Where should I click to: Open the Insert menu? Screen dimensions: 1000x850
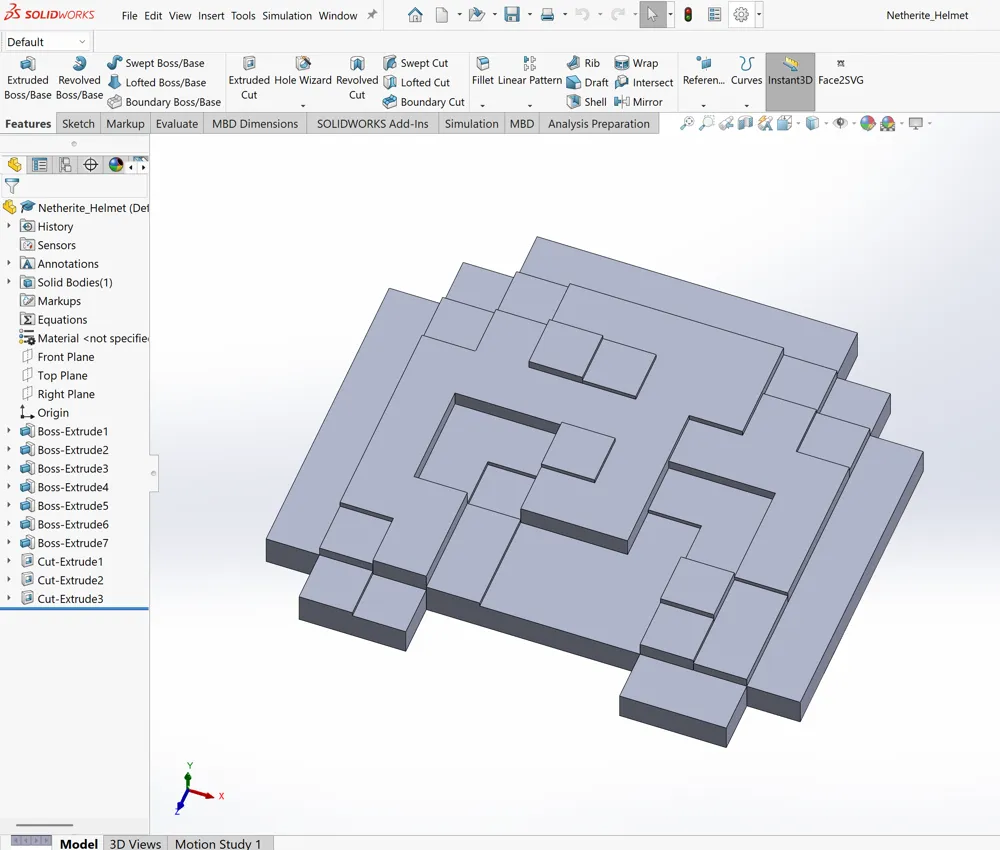click(x=211, y=16)
